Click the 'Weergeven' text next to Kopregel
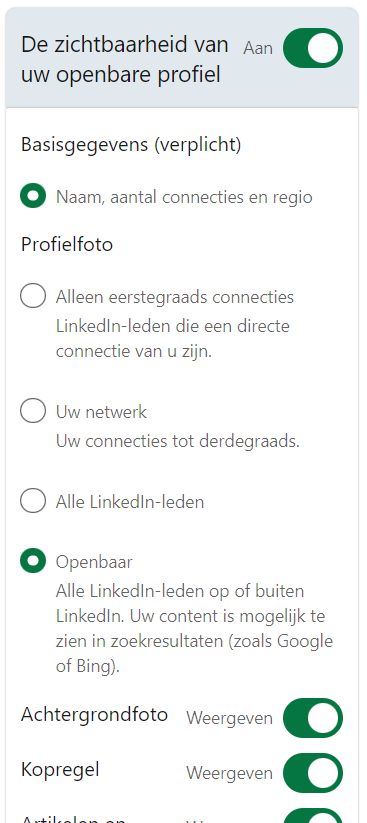The height and width of the screenshot is (823, 367). point(229,773)
